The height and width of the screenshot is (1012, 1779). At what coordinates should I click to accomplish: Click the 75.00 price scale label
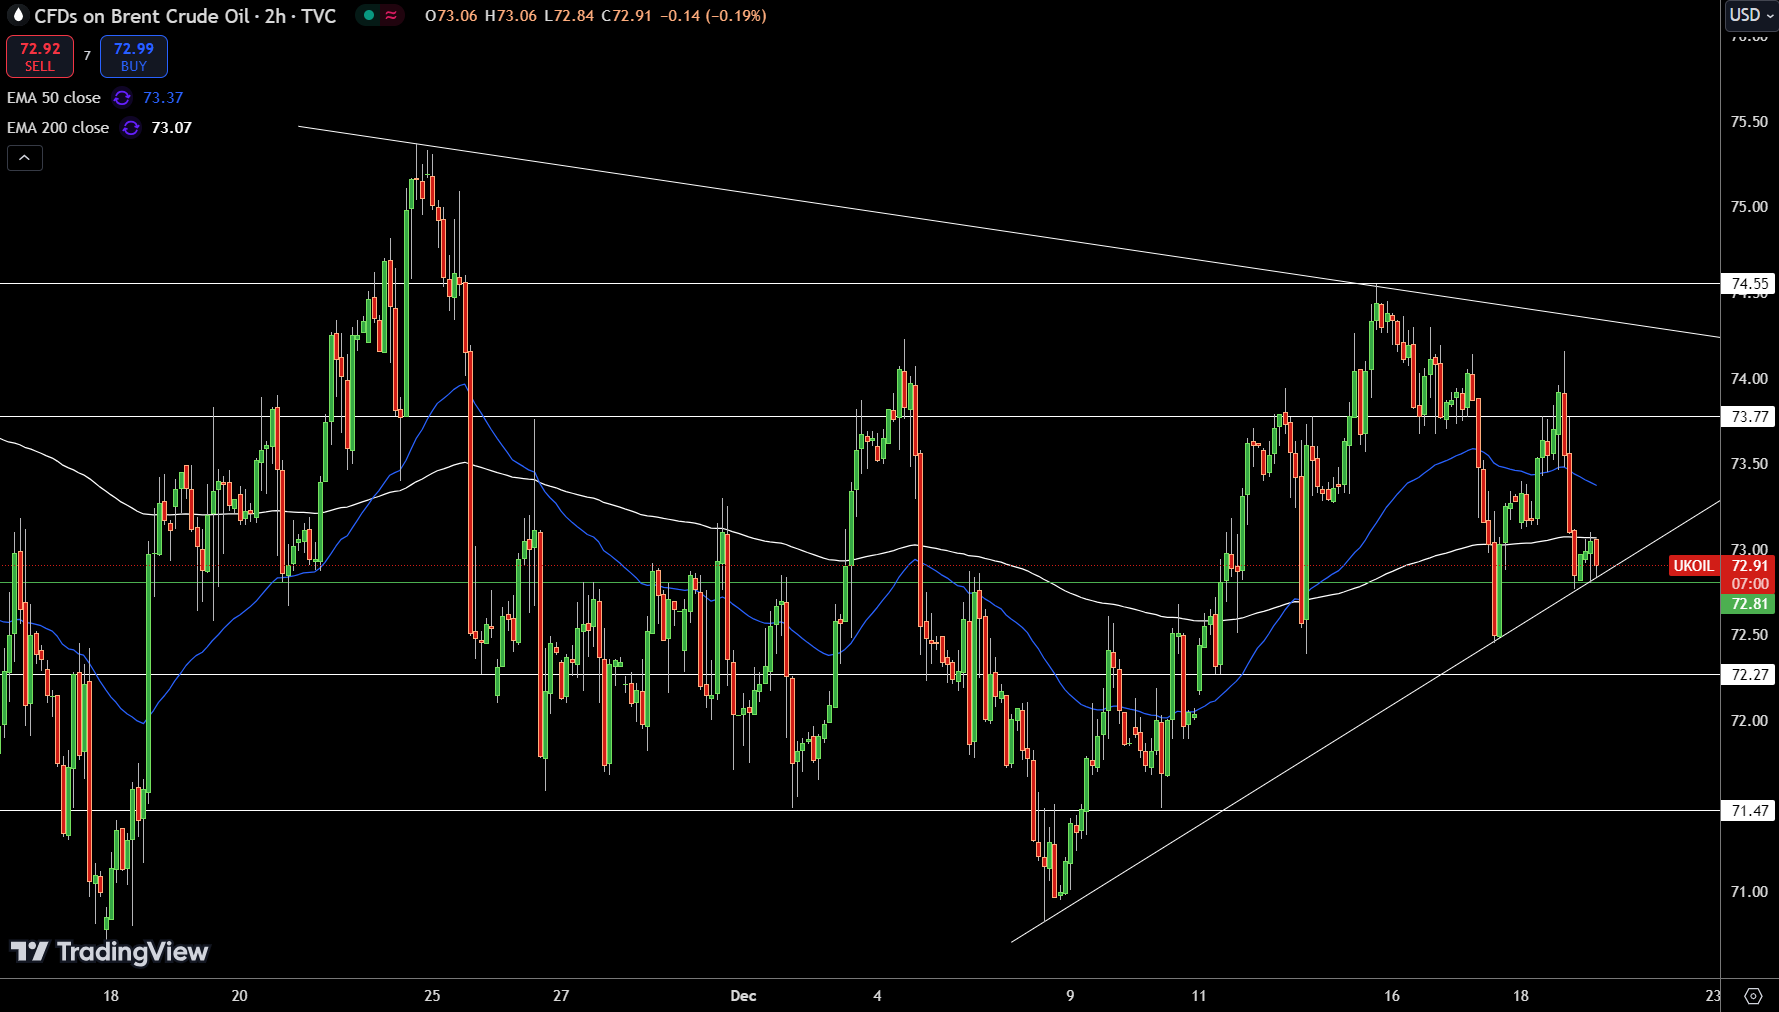pyautogui.click(x=1749, y=206)
